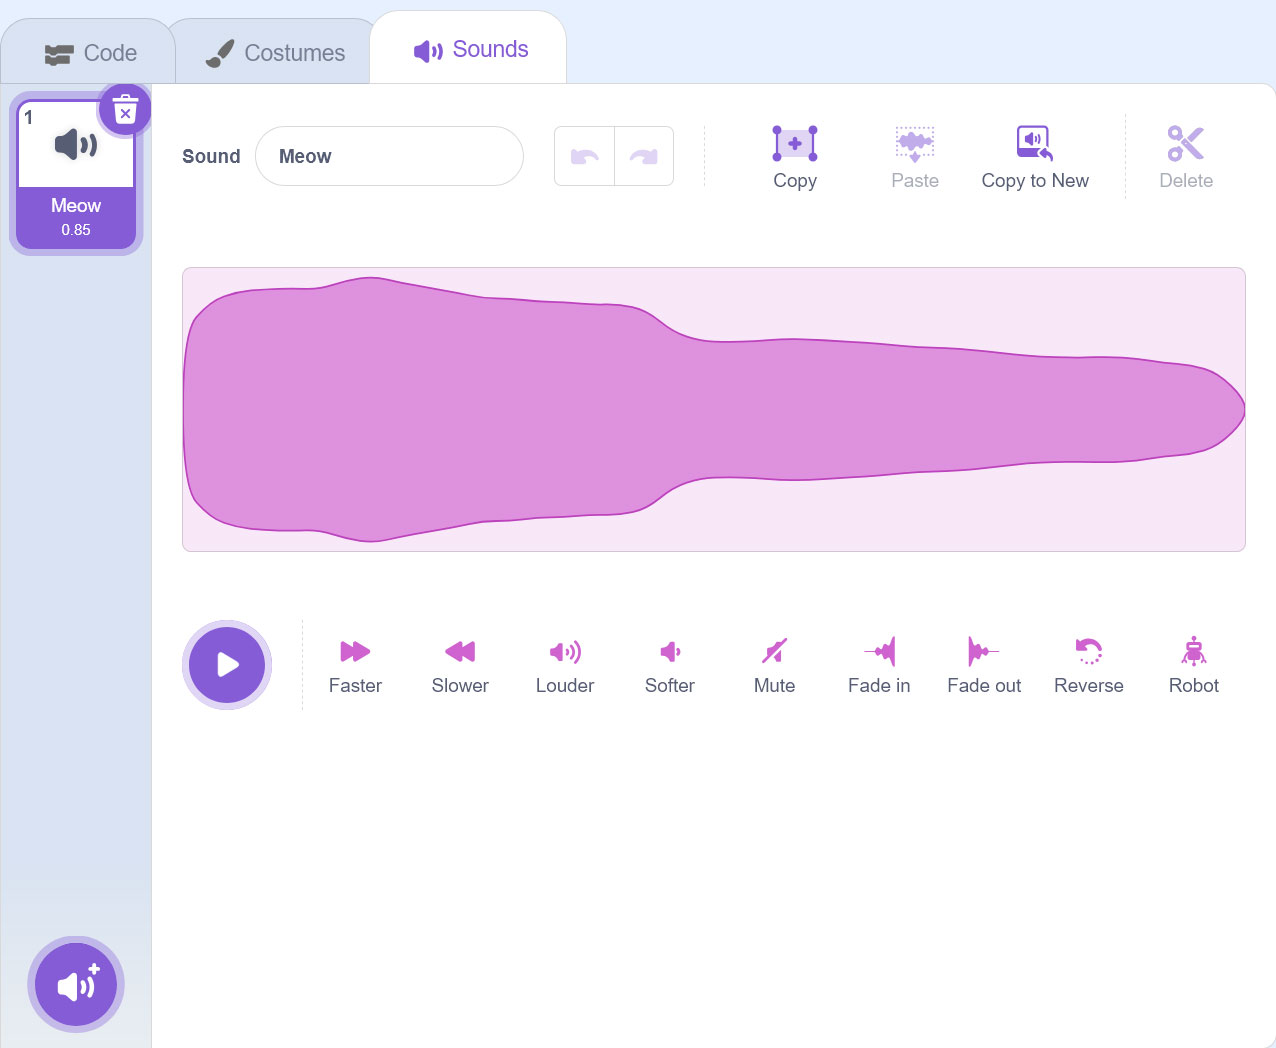
Task: Mute the Meow sound
Action: coord(774,665)
